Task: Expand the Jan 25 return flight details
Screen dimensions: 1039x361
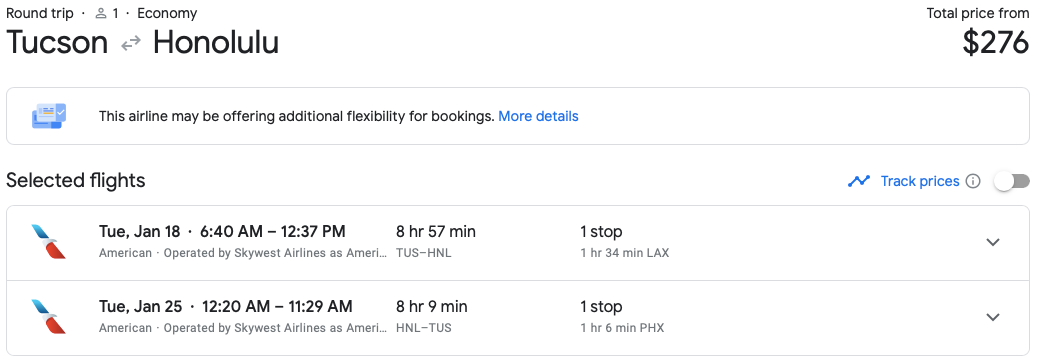Action: (x=993, y=317)
